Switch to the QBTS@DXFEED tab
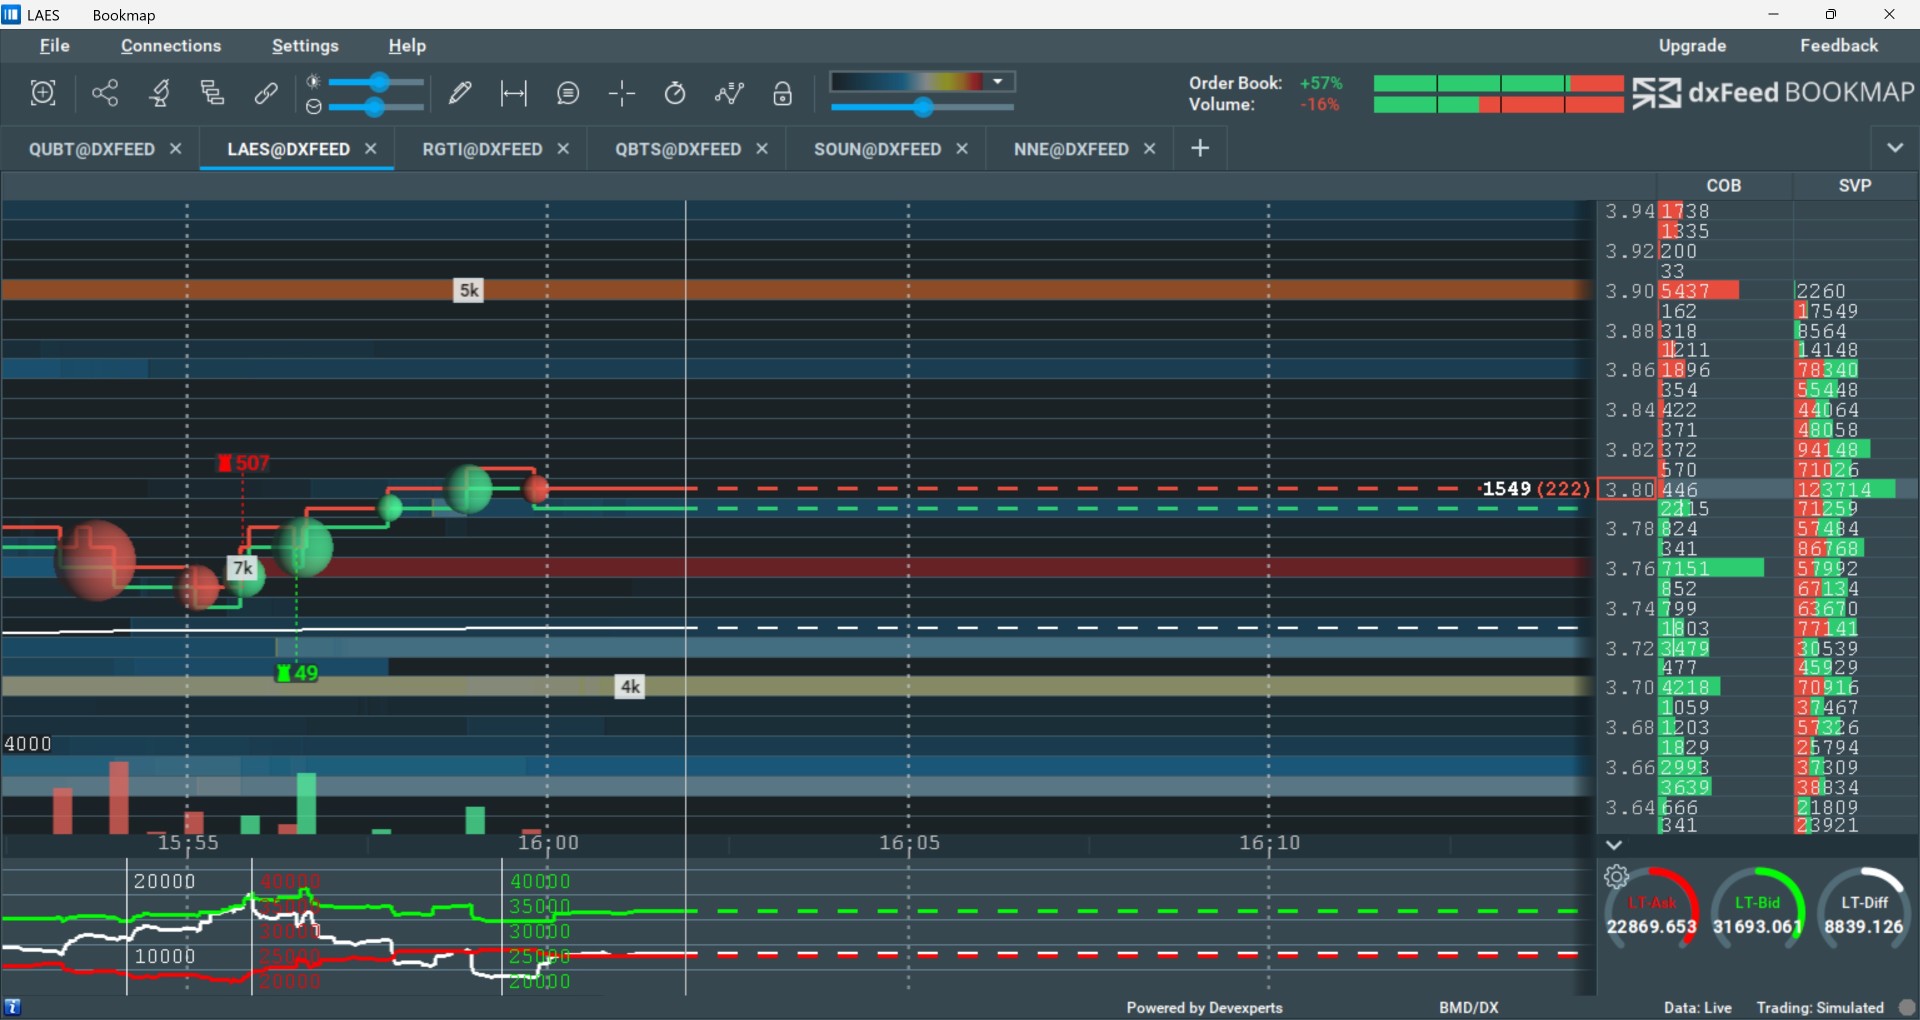Viewport: 1920px width, 1020px height. (678, 149)
